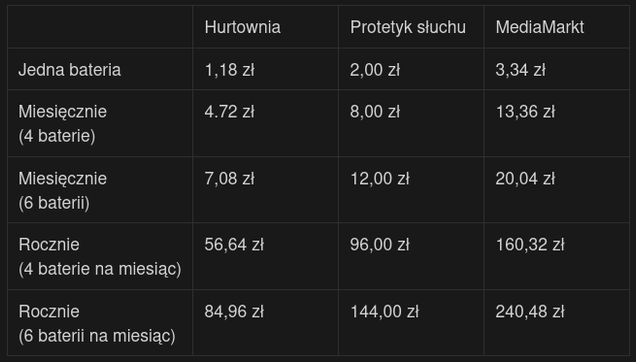Click the 12,00 zł cell
636x362 pixels.
click(x=379, y=179)
